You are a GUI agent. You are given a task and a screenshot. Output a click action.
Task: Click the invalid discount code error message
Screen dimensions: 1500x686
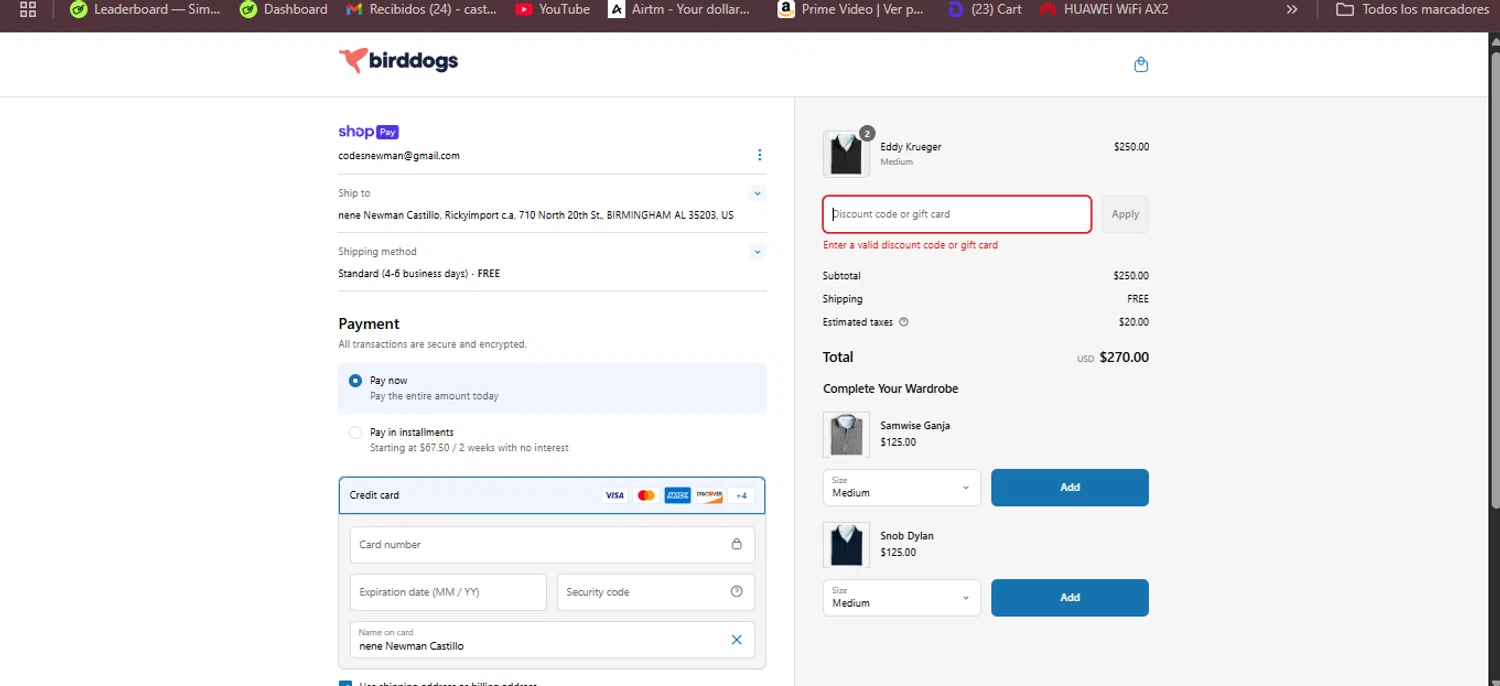click(910, 245)
